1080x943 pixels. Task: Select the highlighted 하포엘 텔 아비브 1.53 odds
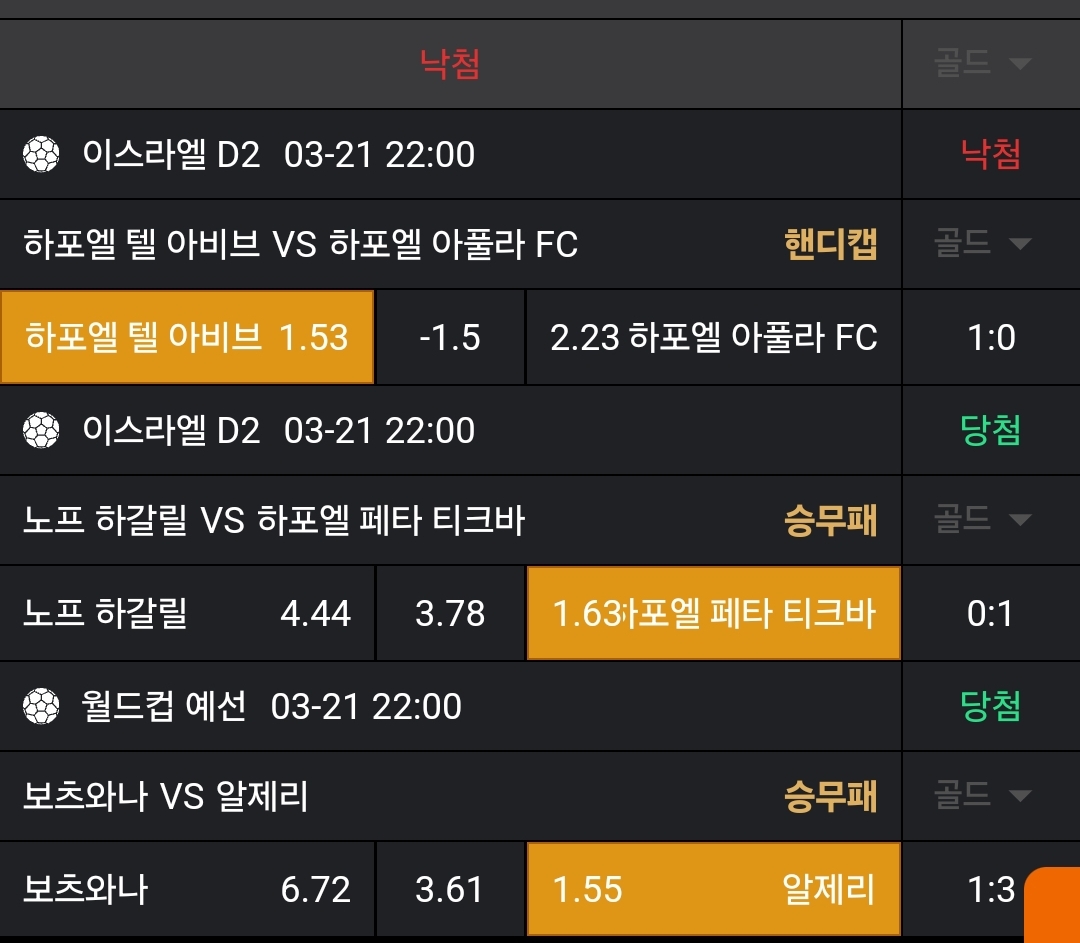pos(187,338)
